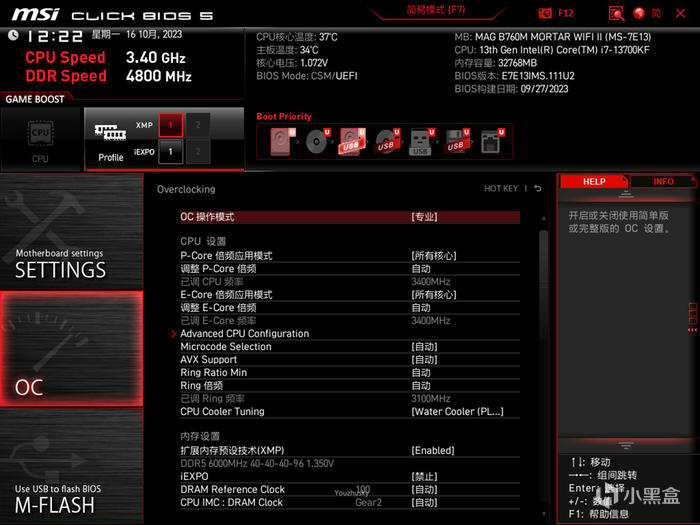Select the USB CD/DVD boot device icon
The width and height of the screenshot is (700, 525).
tap(387, 142)
